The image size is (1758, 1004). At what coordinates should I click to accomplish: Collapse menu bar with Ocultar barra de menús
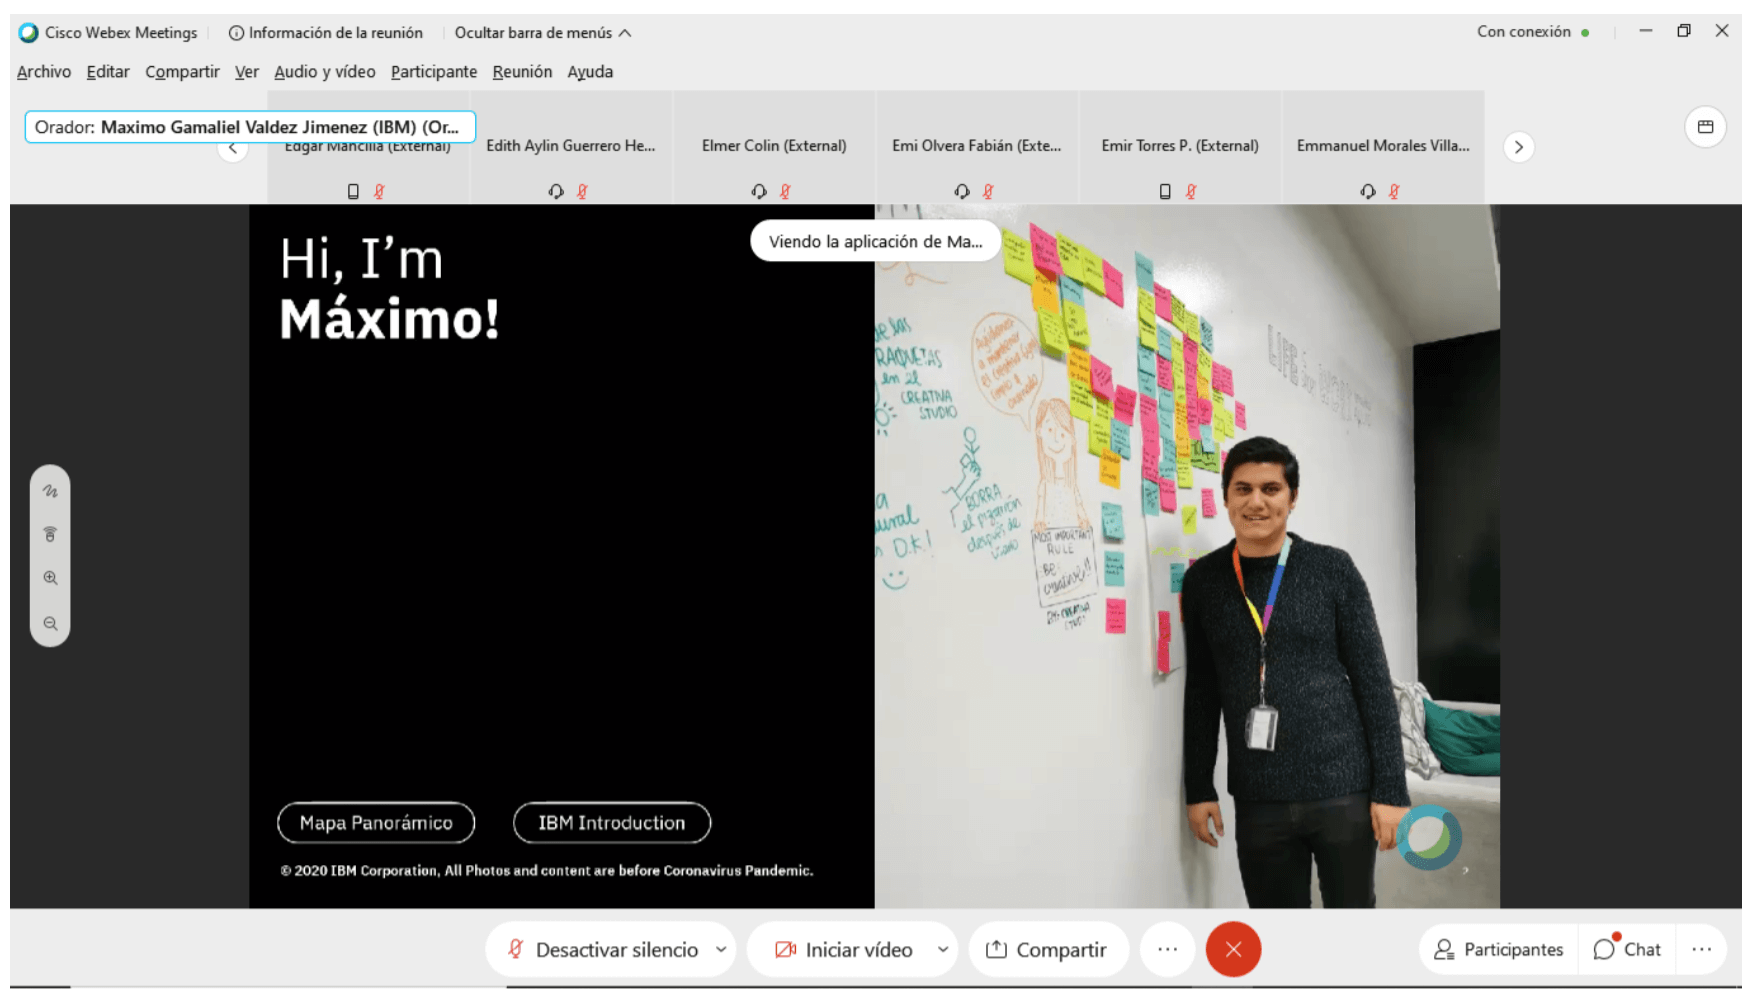point(543,33)
